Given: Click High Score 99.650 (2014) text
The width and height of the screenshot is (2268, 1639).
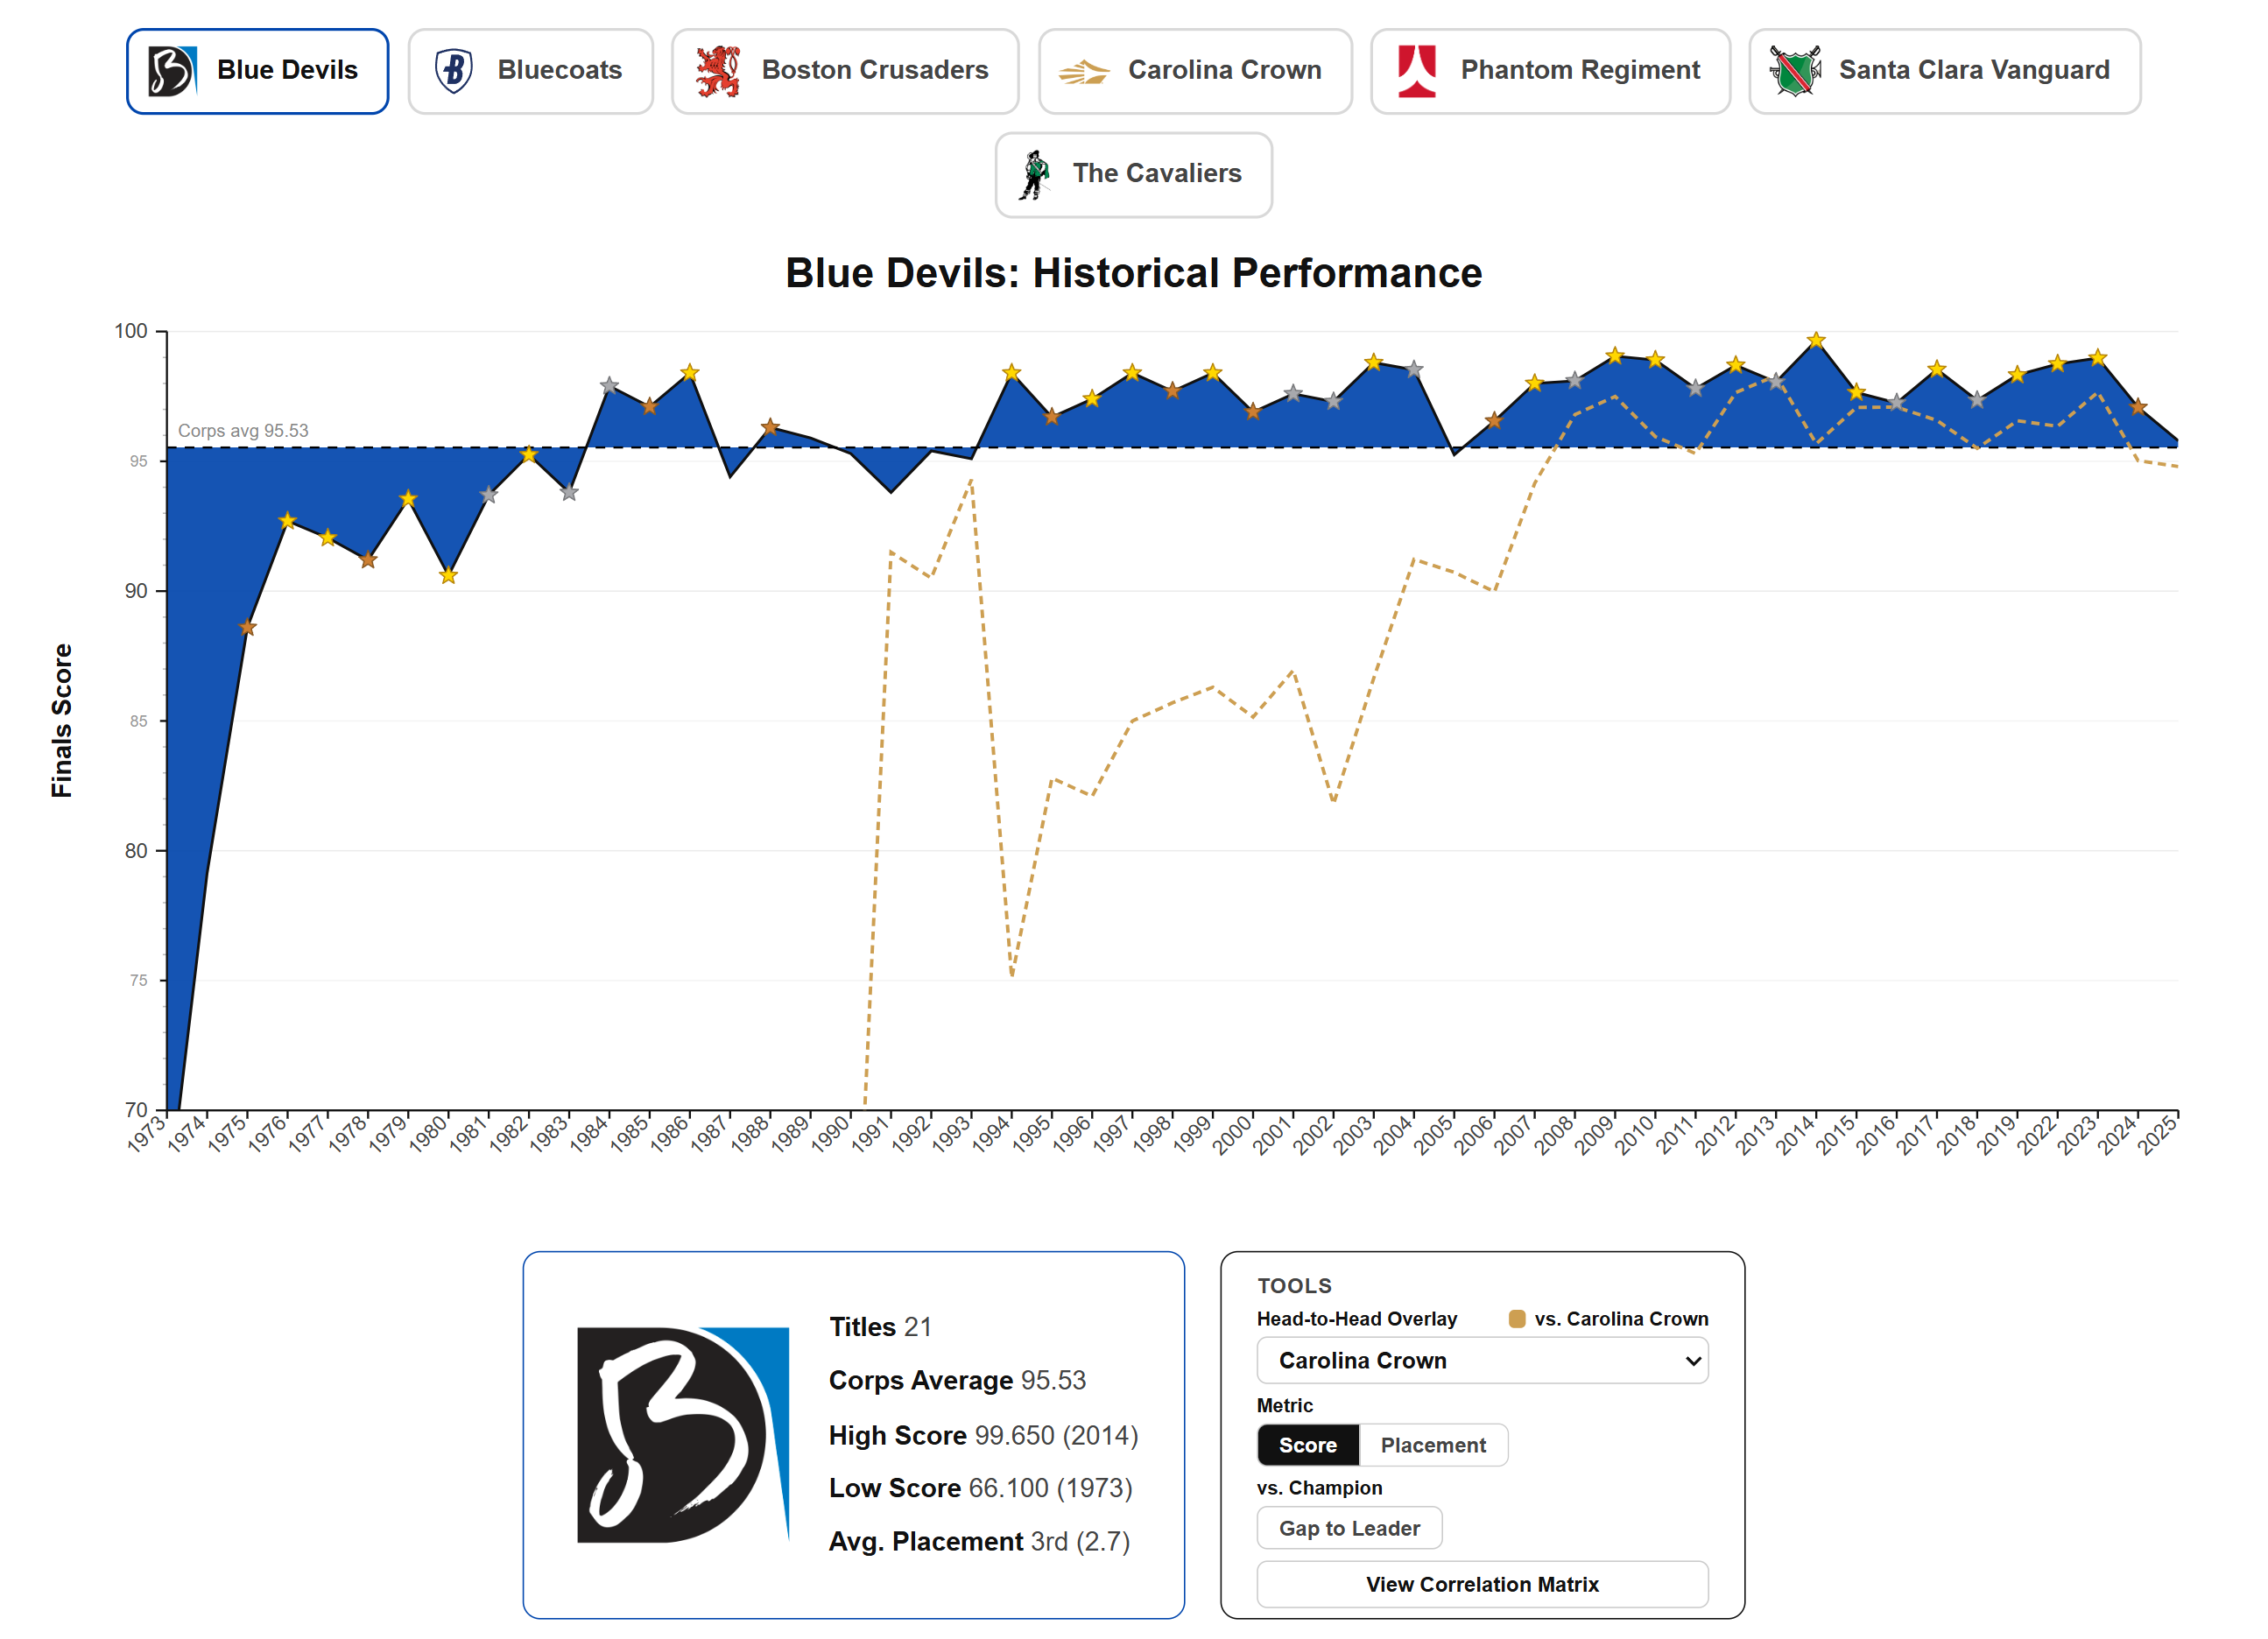Looking at the screenshot, I should [983, 1435].
